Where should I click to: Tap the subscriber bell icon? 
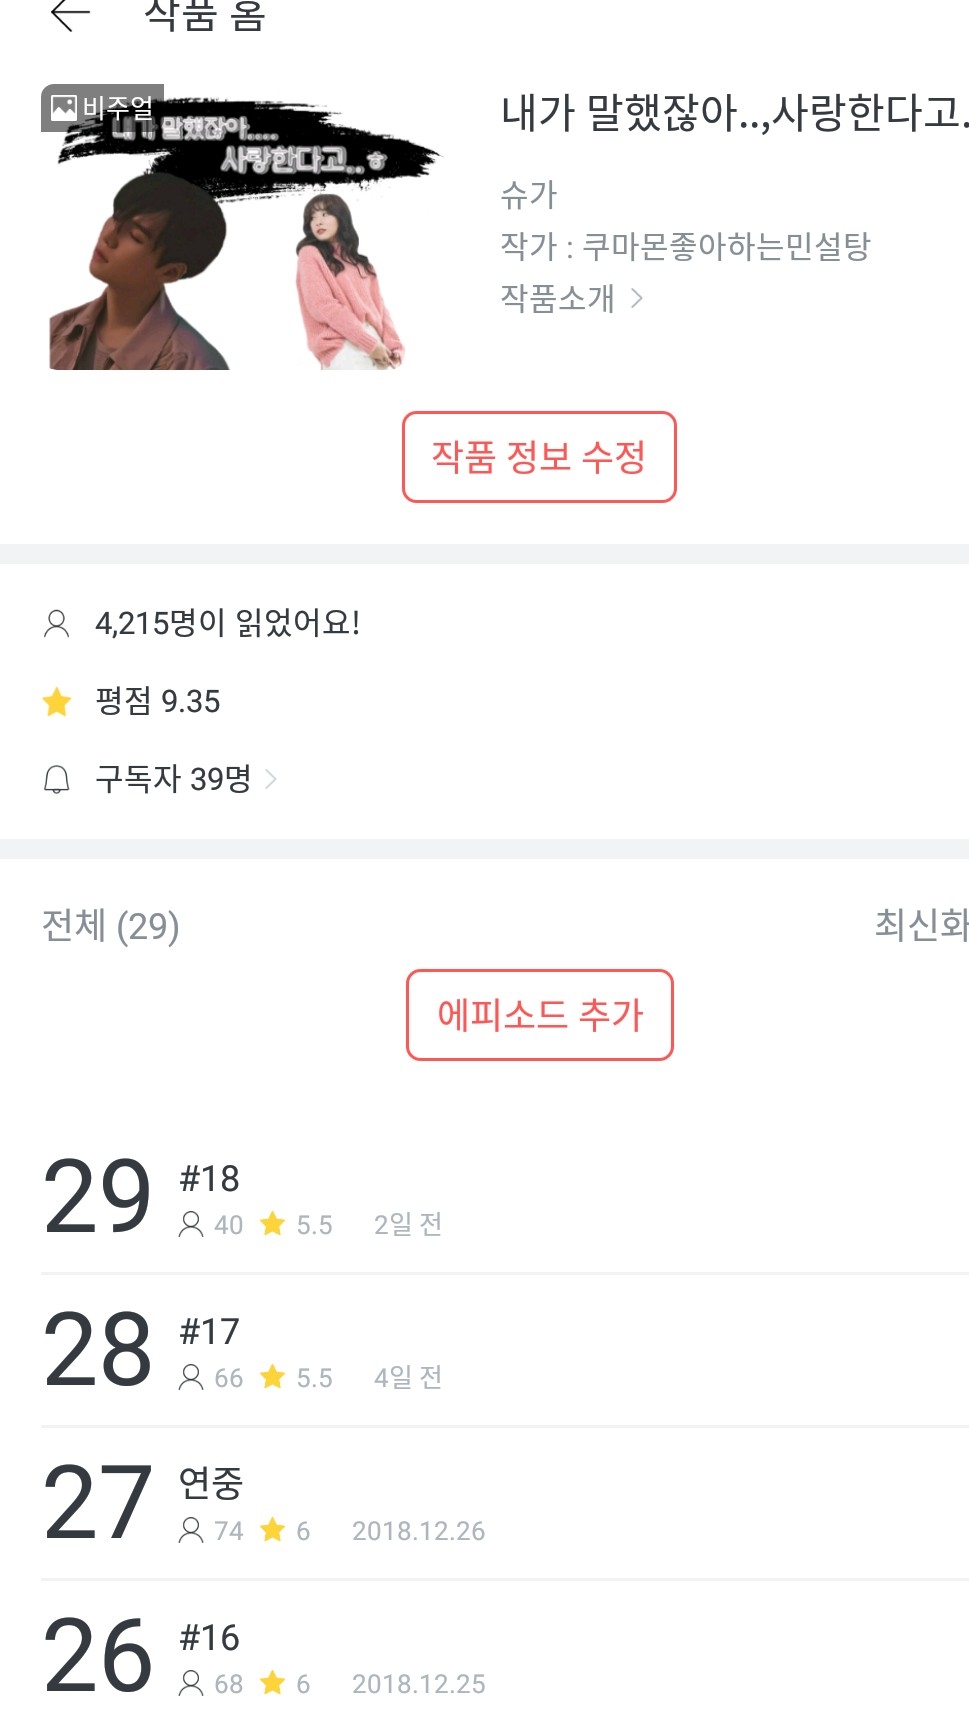(57, 779)
